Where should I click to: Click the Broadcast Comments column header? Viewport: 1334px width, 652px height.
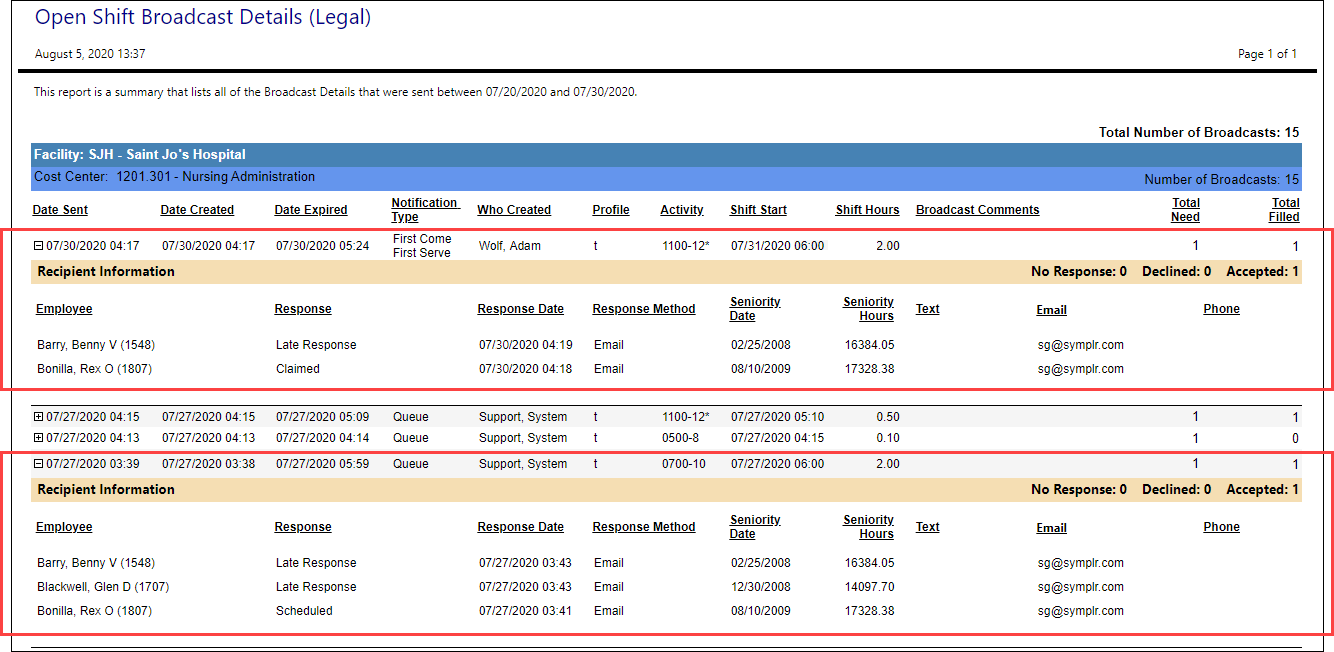tap(977, 210)
